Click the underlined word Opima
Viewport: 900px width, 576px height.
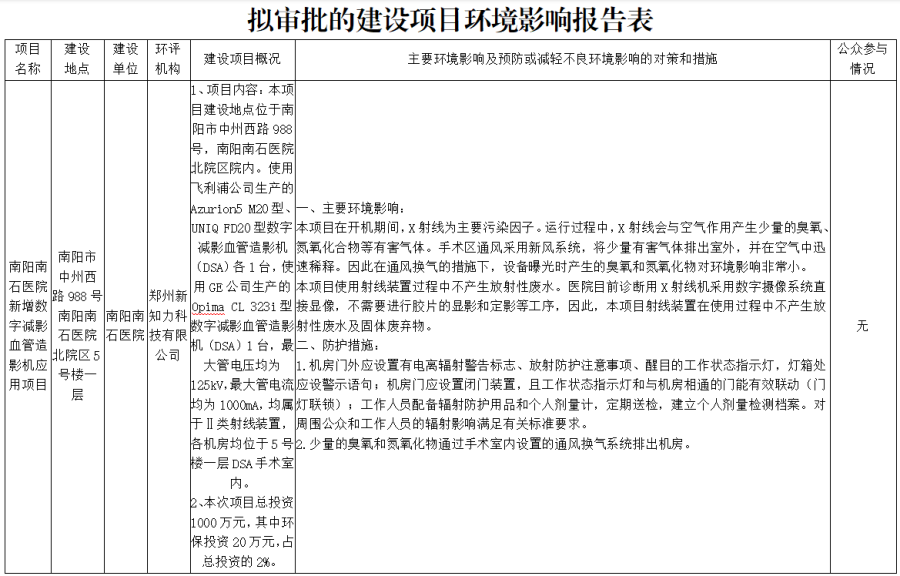208,307
